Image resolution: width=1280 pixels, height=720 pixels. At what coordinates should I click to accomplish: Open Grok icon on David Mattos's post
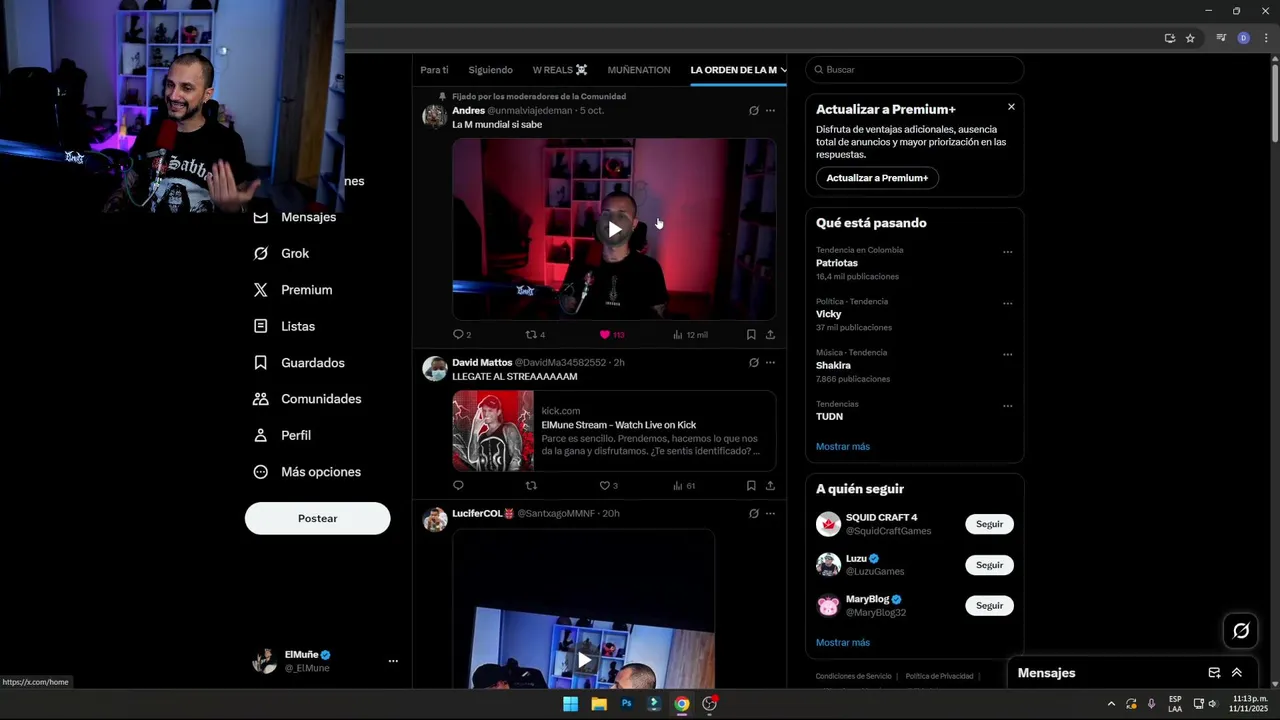754,363
